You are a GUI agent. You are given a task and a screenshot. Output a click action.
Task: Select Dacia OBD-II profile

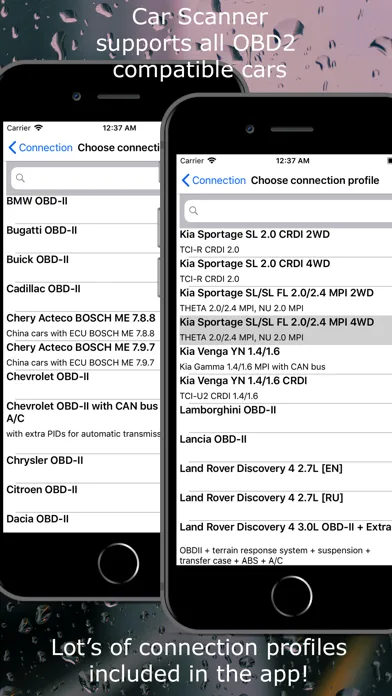point(82,522)
